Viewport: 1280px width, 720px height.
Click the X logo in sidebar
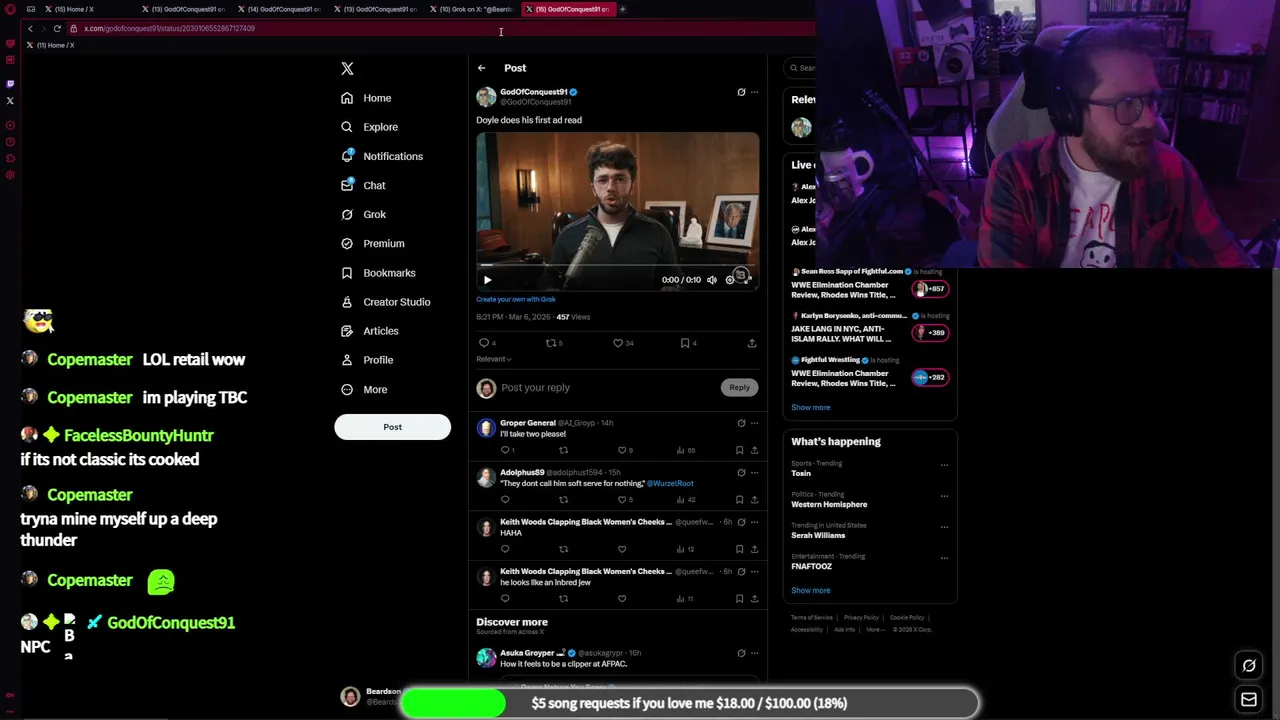(347, 68)
